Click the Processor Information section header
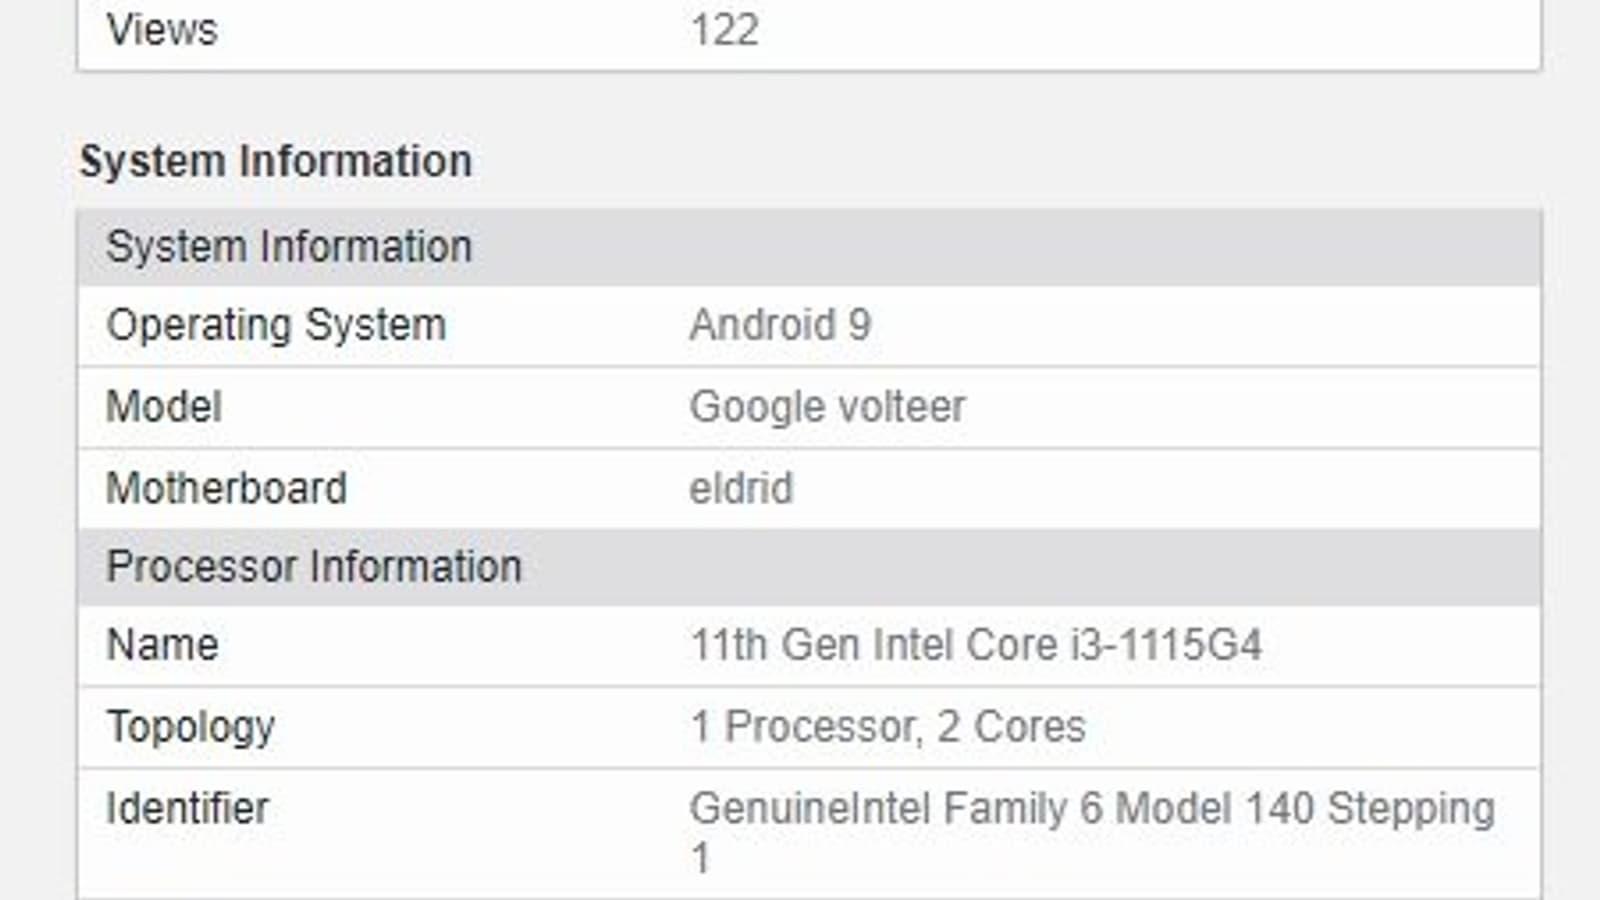Viewport: 1600px width, 900px height. [314, 567]
